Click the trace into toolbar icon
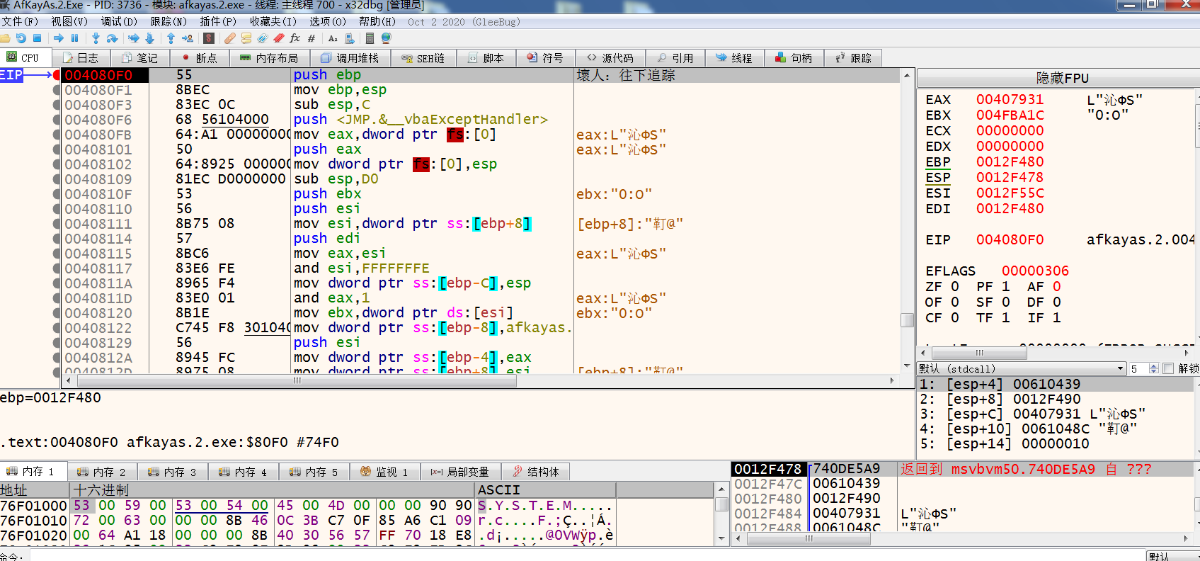1200x561 pixels. (x=133, y=38)
